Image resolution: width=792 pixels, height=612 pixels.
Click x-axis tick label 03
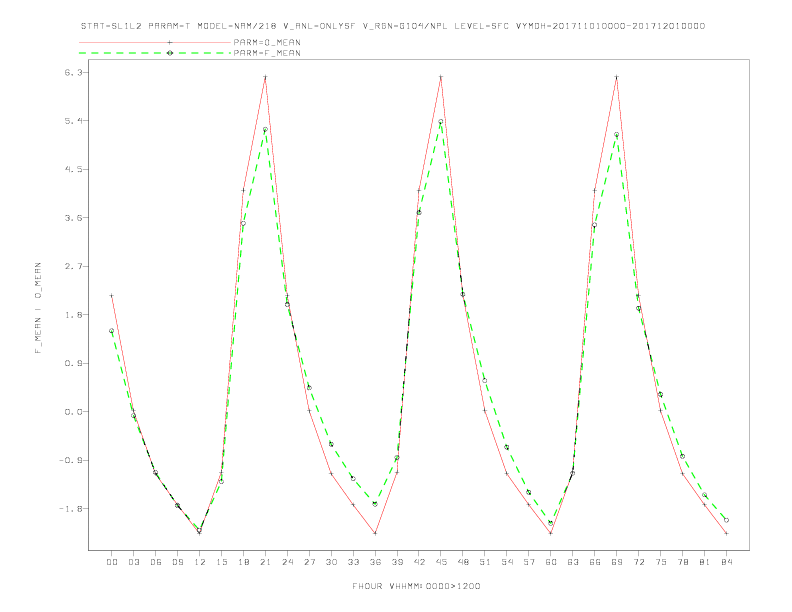pyautogui.click(x=133, y=562)
